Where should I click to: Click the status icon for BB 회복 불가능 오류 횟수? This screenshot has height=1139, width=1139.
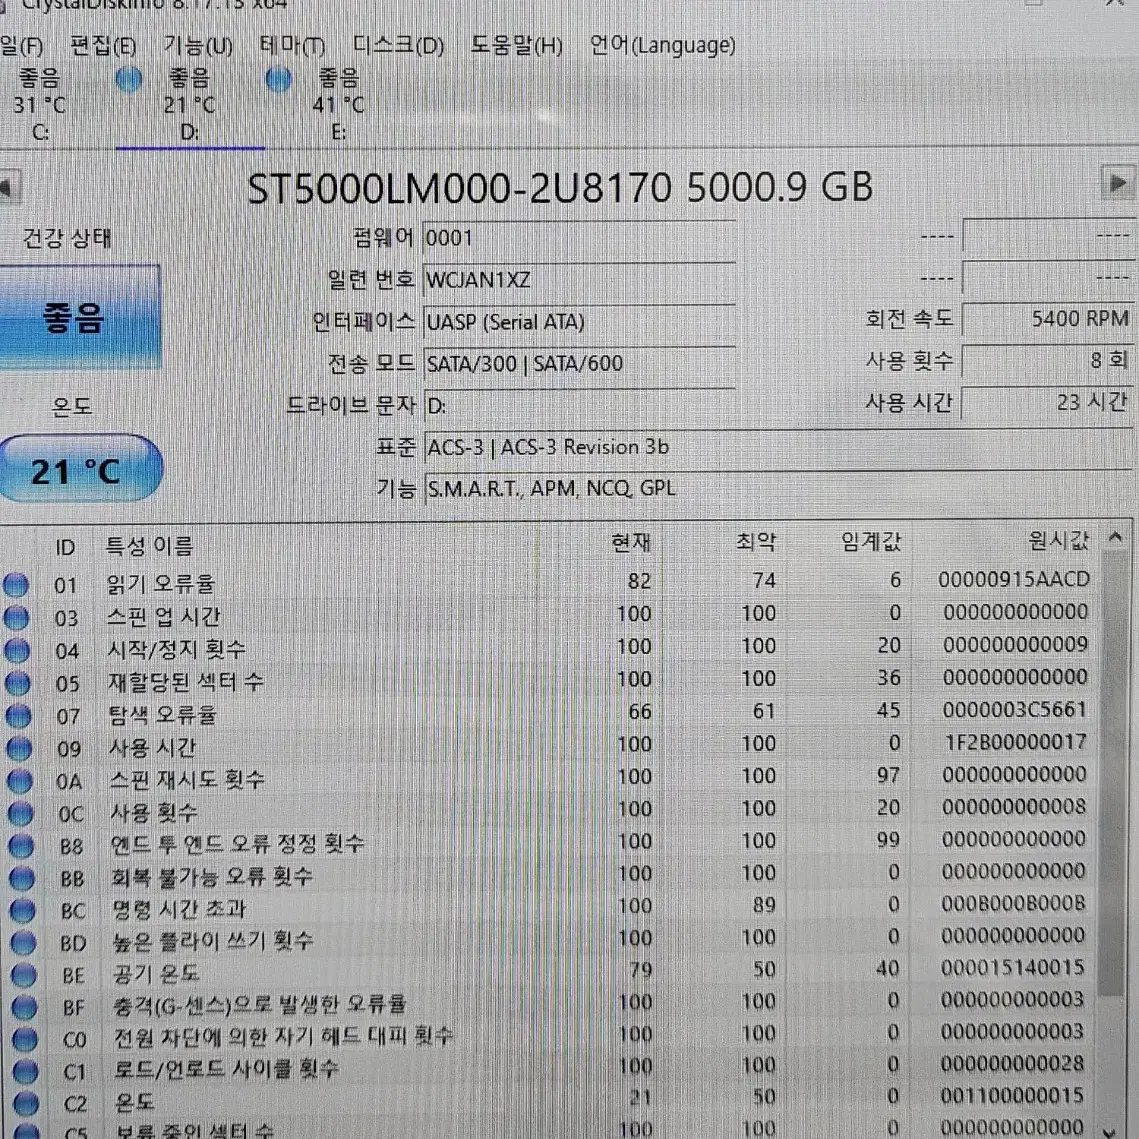pyautogui.click(x=22, y=878)
